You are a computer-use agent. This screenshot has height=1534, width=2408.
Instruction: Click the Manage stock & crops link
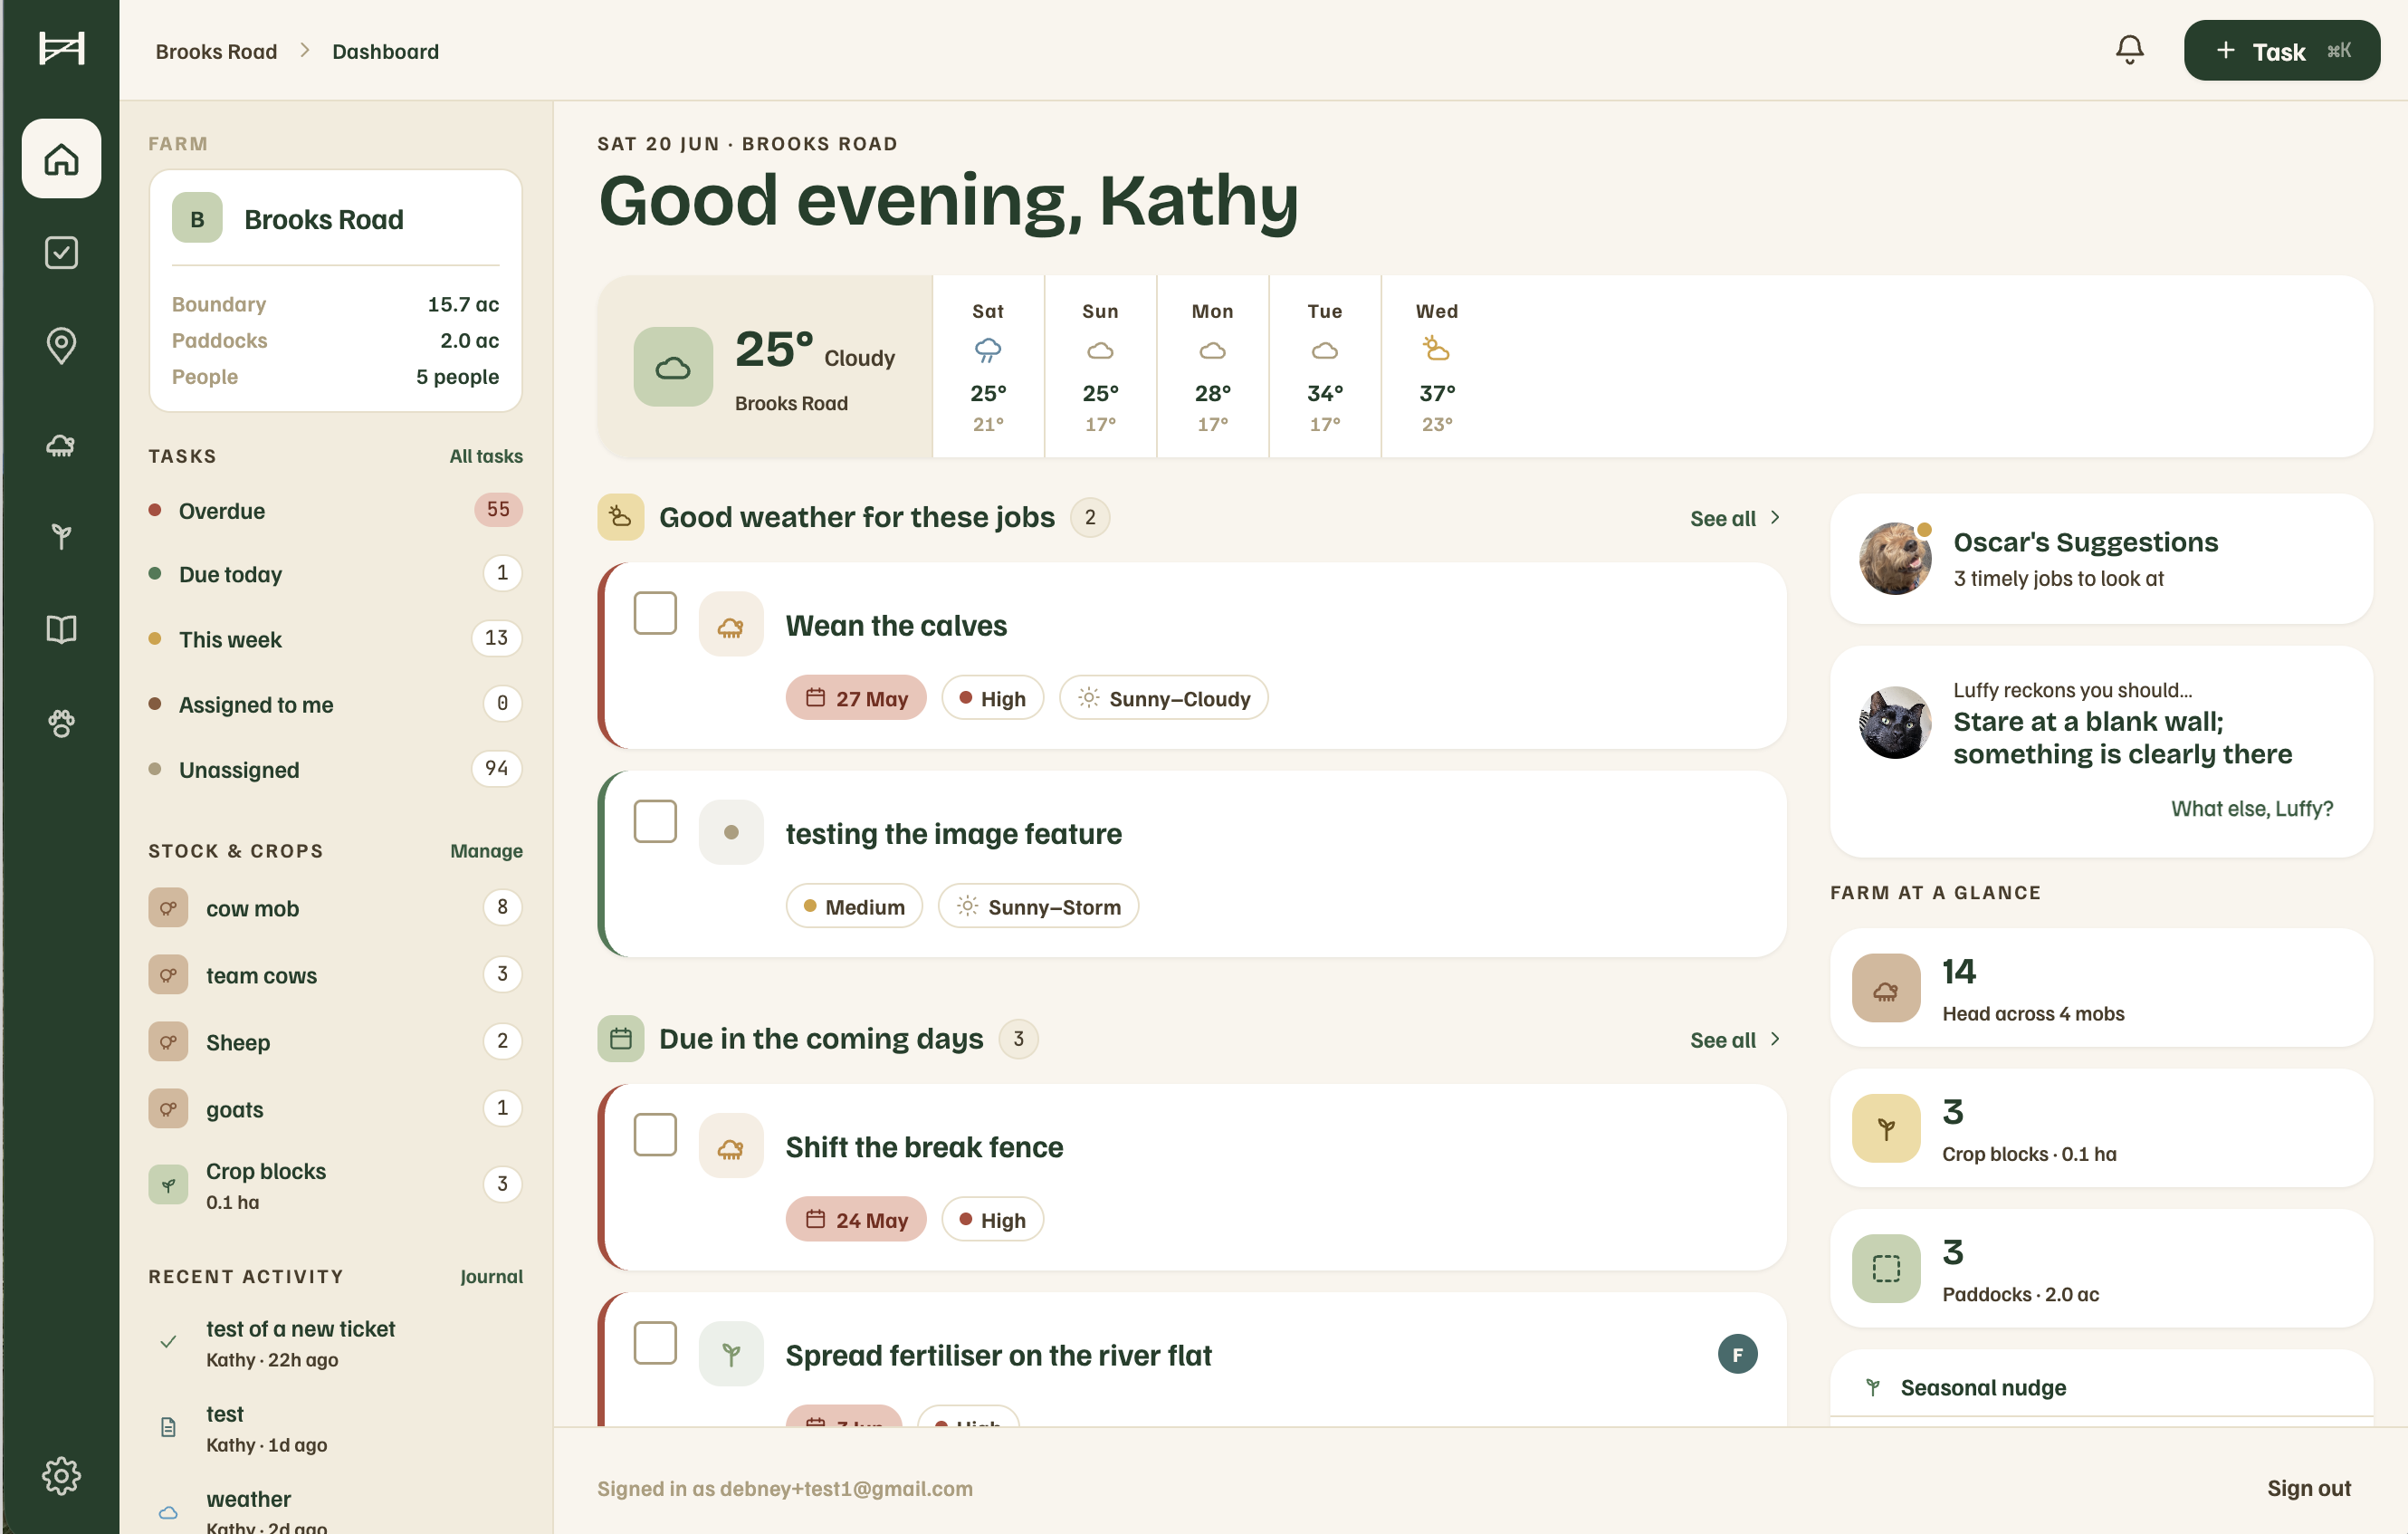pyautogui.click(x=486, y=851)
